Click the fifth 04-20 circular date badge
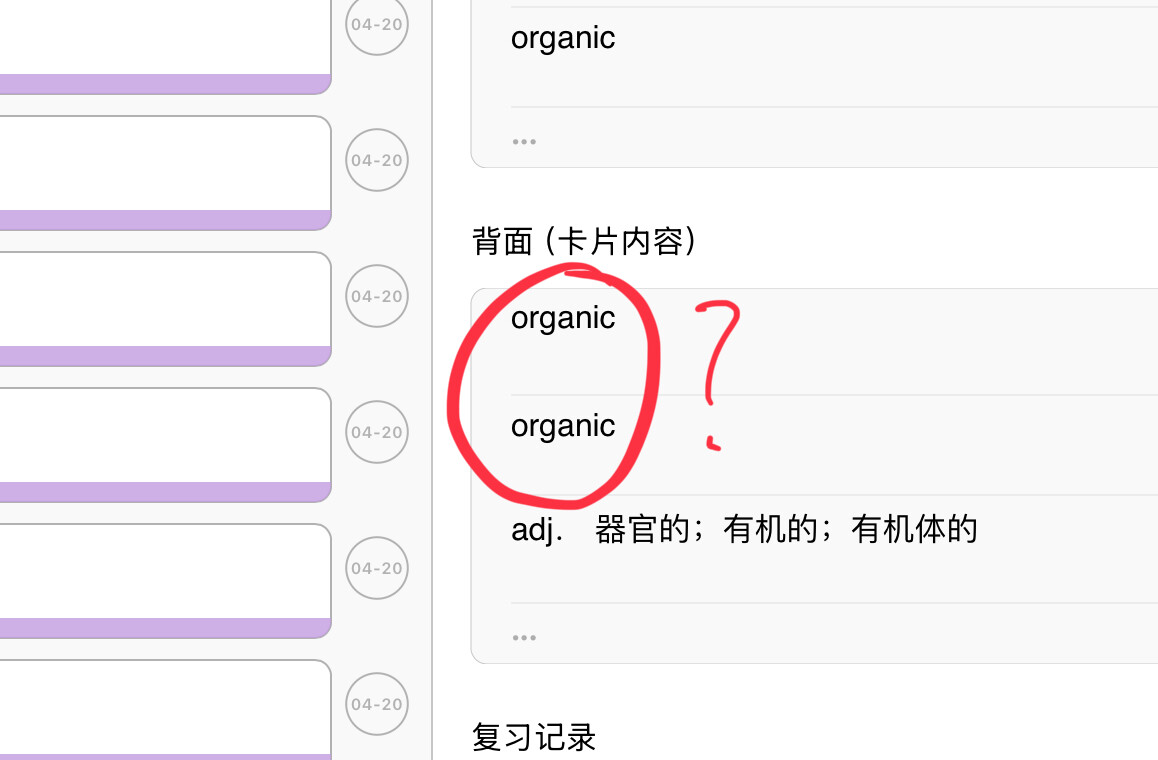The width and height of the screenshot is (1158, 760). click(377, 568)
